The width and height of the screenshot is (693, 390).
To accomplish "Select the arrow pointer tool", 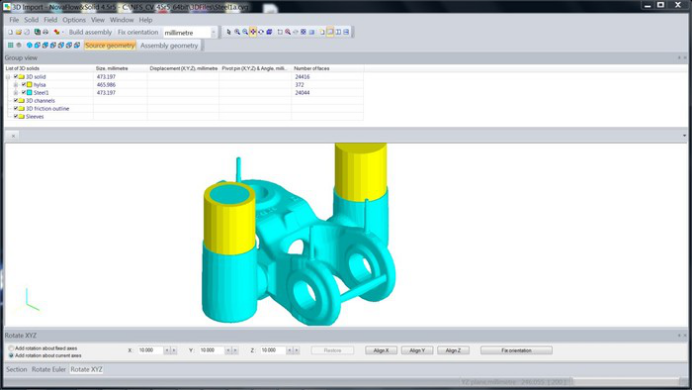I will 228,32.
